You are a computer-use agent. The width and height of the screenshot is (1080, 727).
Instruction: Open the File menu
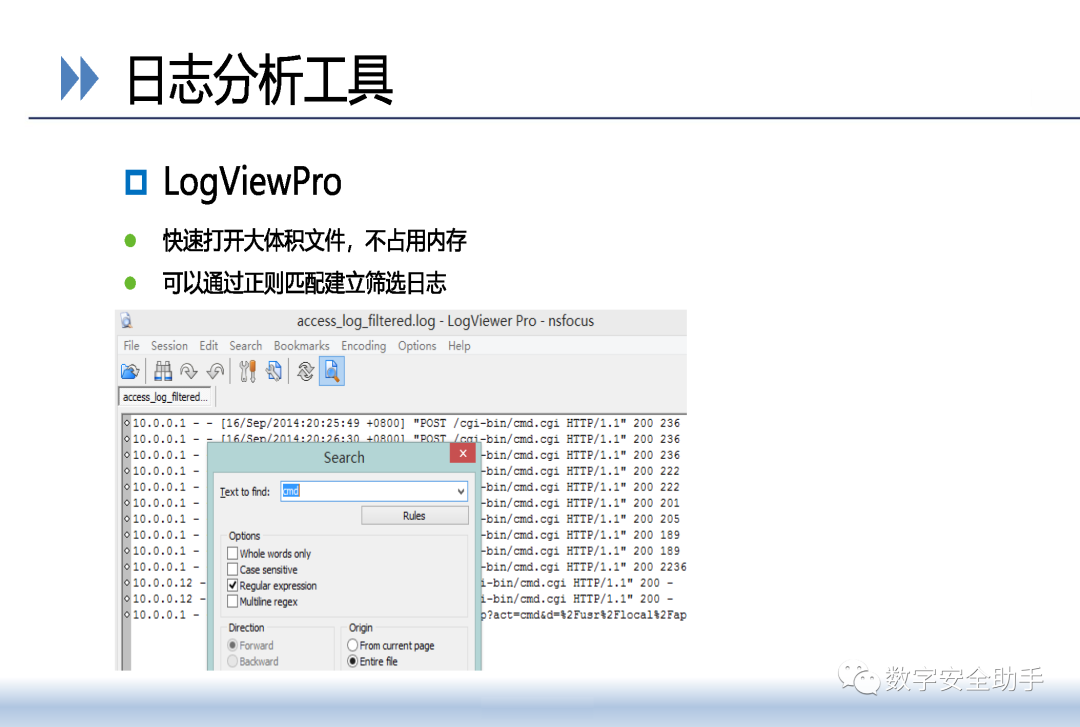click(131, 346)
